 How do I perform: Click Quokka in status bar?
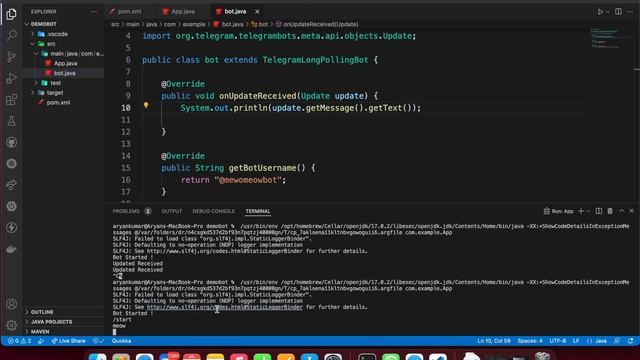pos(121,341)
